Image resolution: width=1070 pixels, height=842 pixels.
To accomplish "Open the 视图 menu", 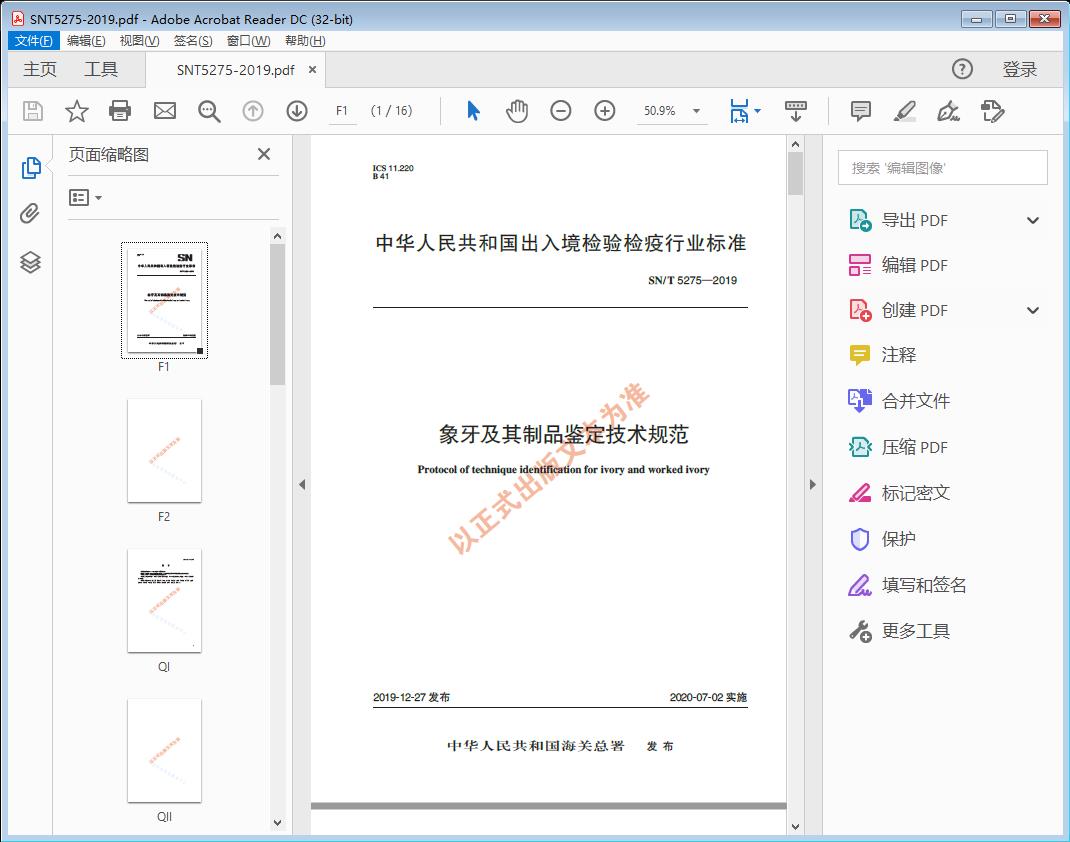I will point(137,40).
